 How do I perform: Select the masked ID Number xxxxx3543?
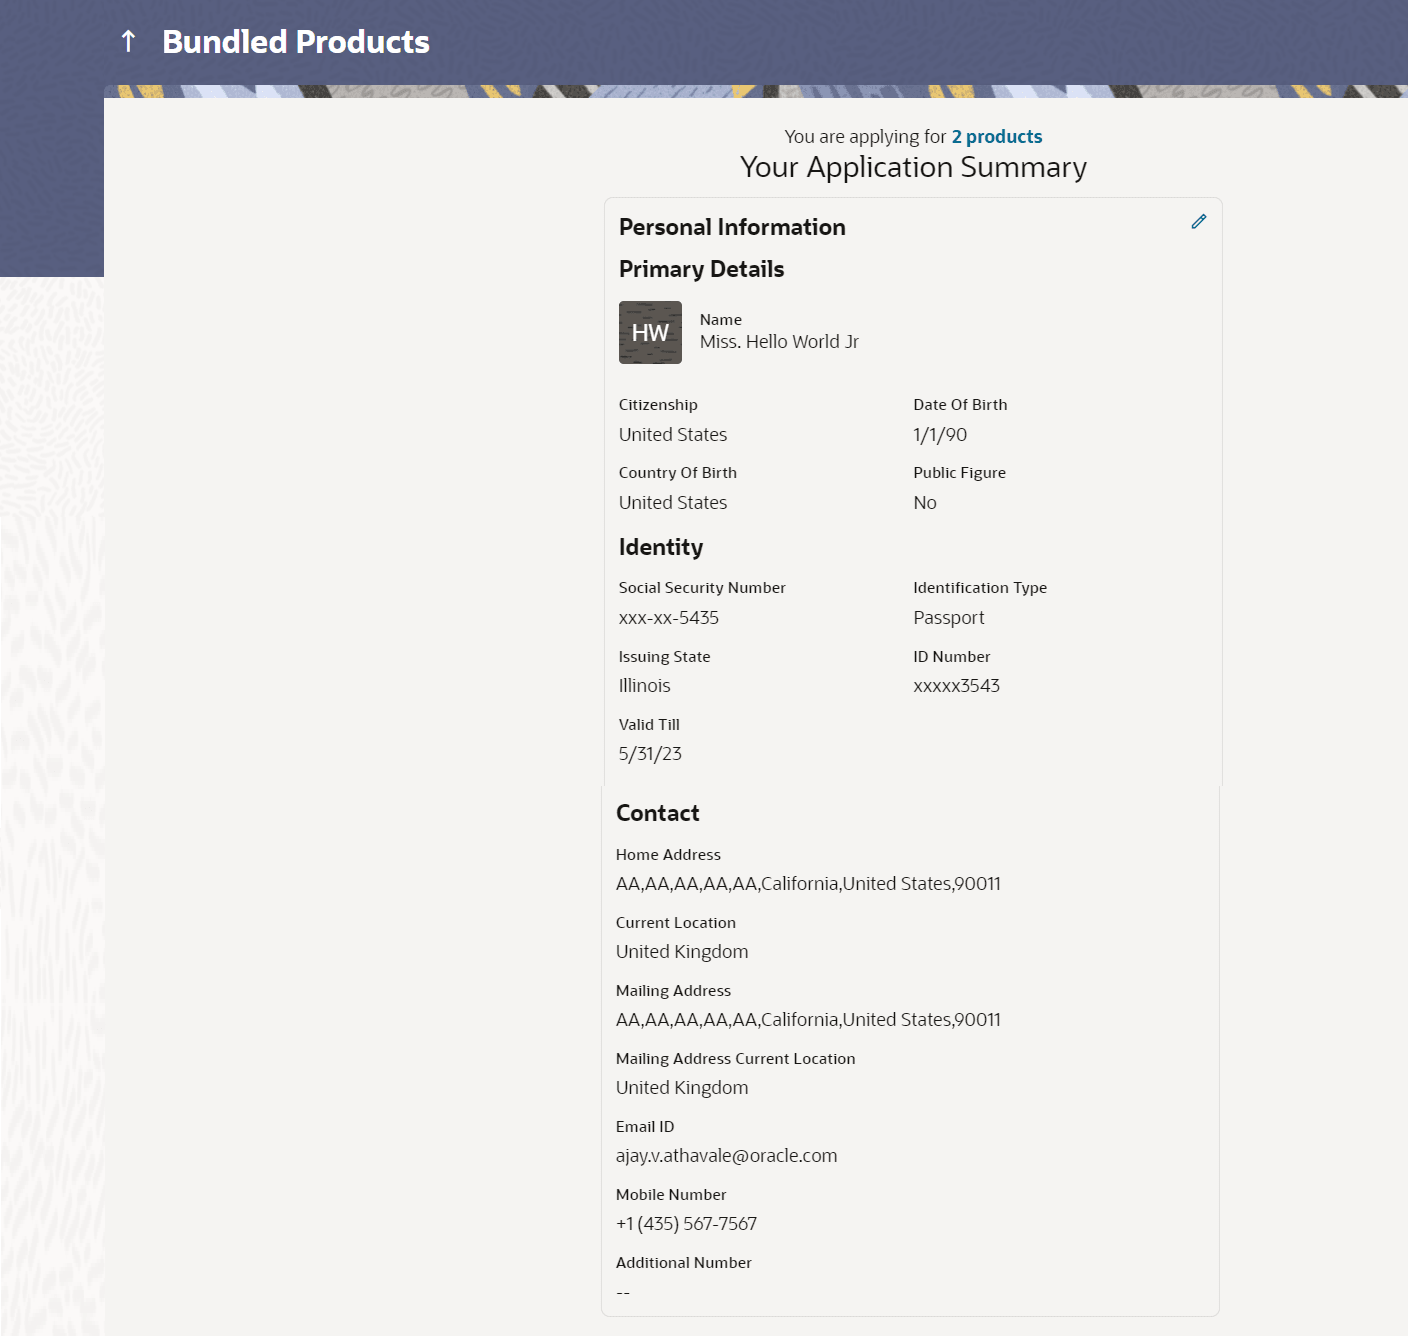click(956, 686)
